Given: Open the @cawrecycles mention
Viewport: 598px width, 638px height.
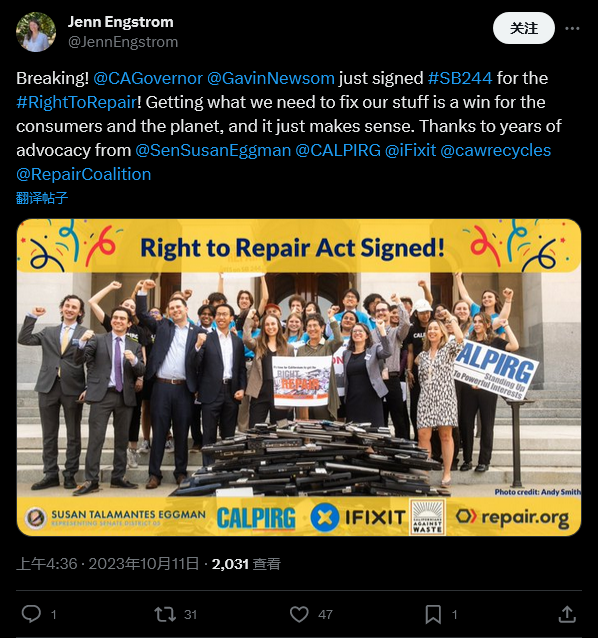Looking at the screenshot, I should [x=495, y=150].
